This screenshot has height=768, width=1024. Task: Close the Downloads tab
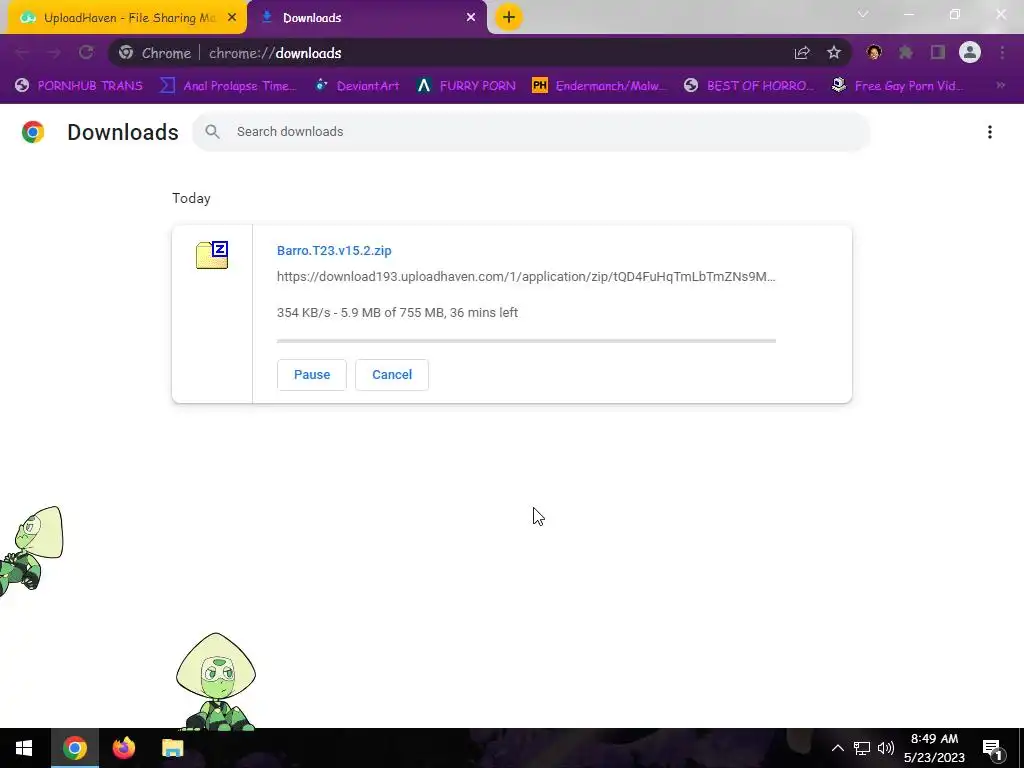[471, 18]
